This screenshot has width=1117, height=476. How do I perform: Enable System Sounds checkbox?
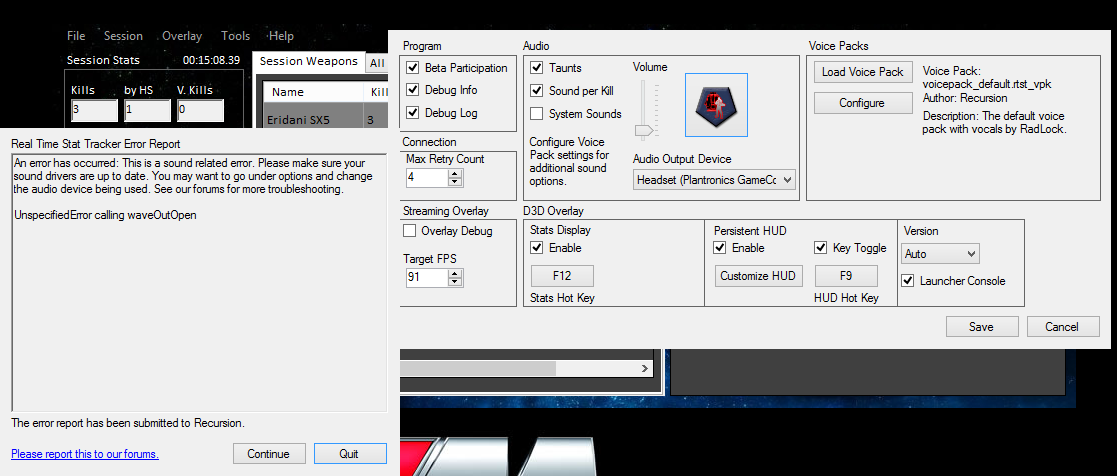pos(536,114)
